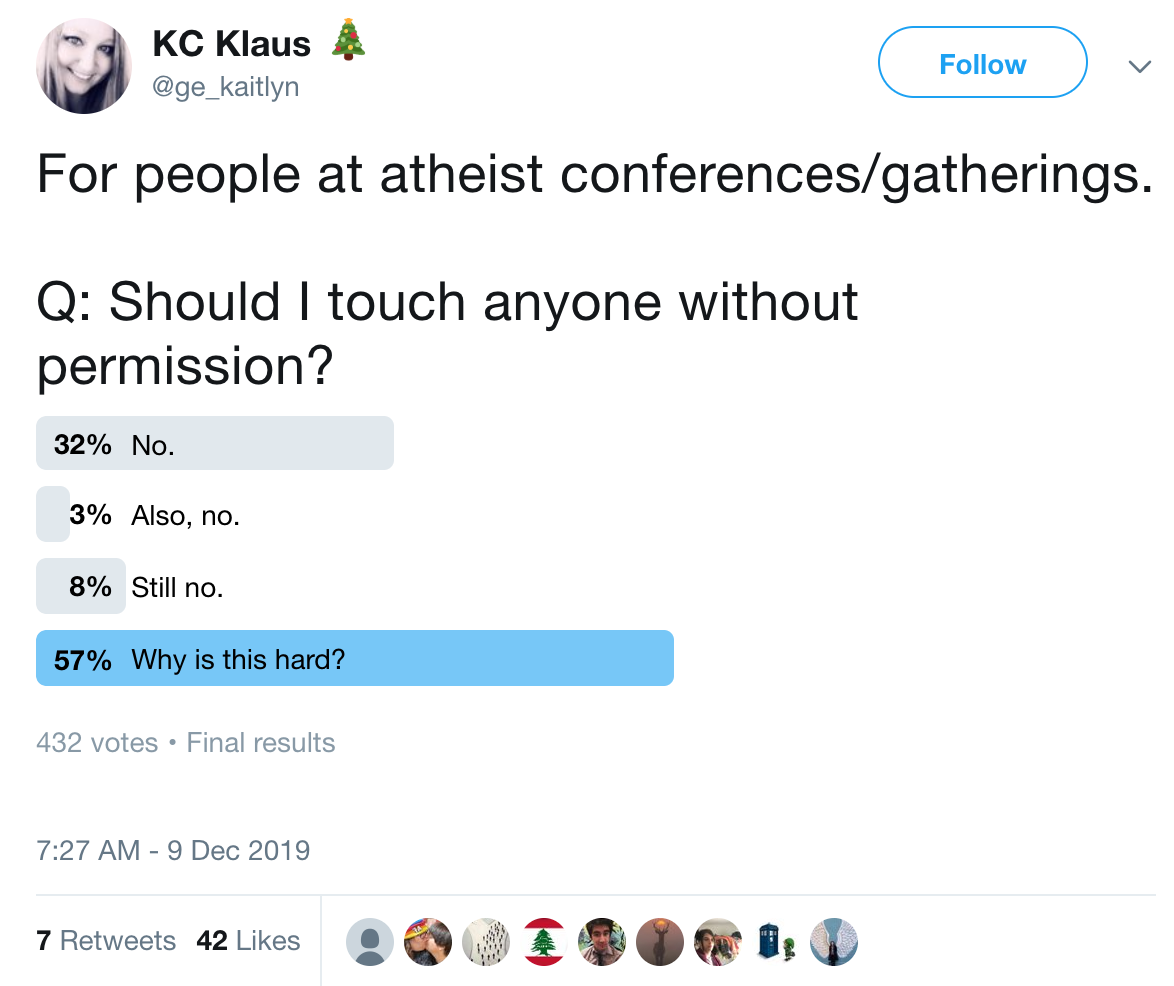View the 42 Likes list

[x=249, y=941]
